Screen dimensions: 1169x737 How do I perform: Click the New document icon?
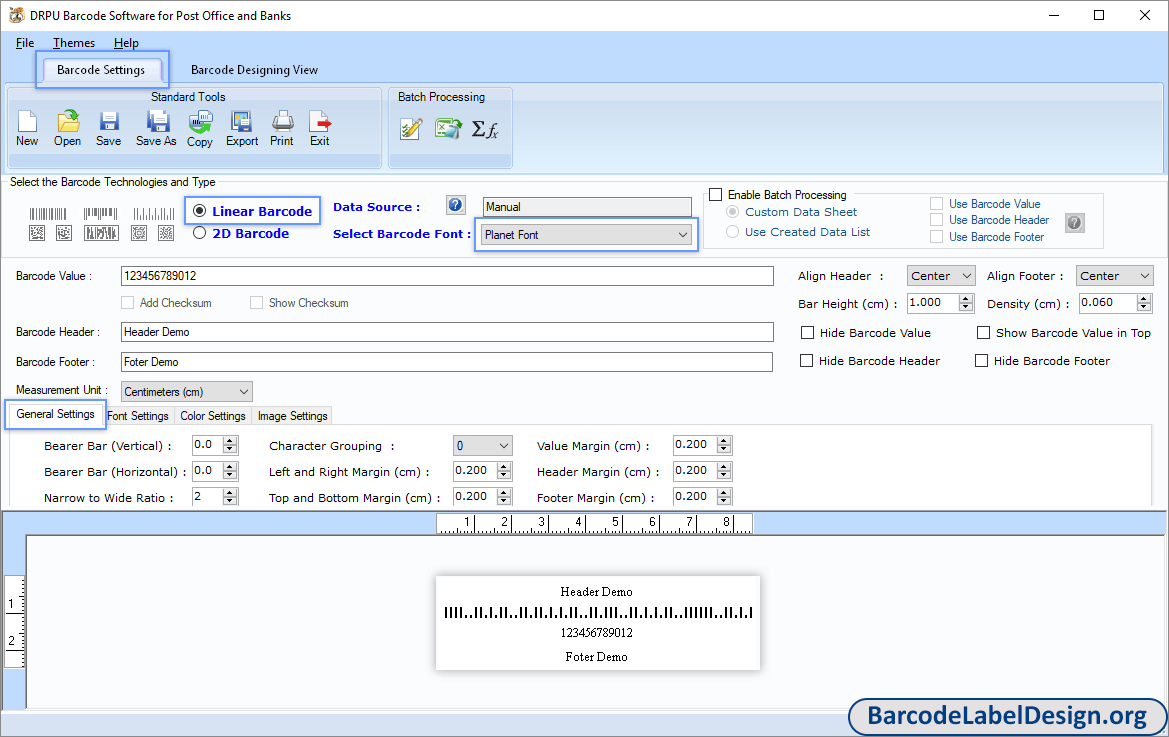pos(27,122)
